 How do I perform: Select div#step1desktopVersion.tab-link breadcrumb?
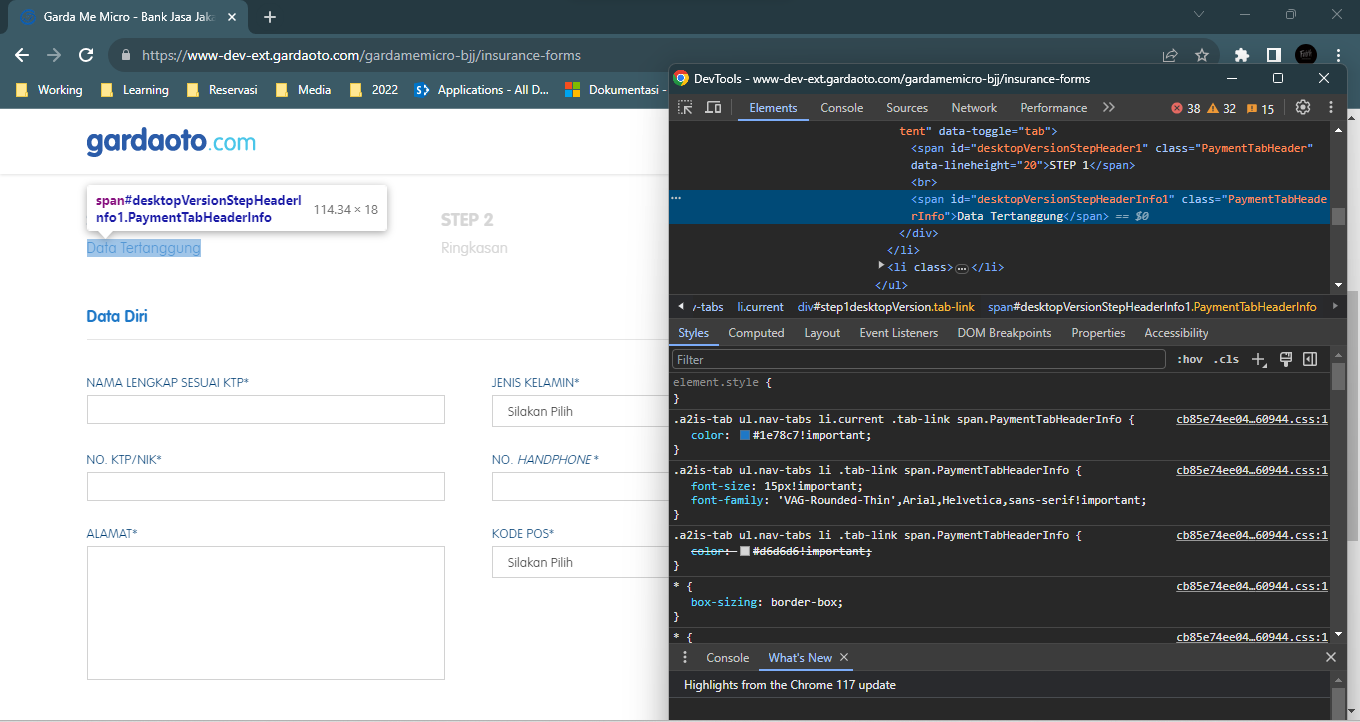[886, 307]
